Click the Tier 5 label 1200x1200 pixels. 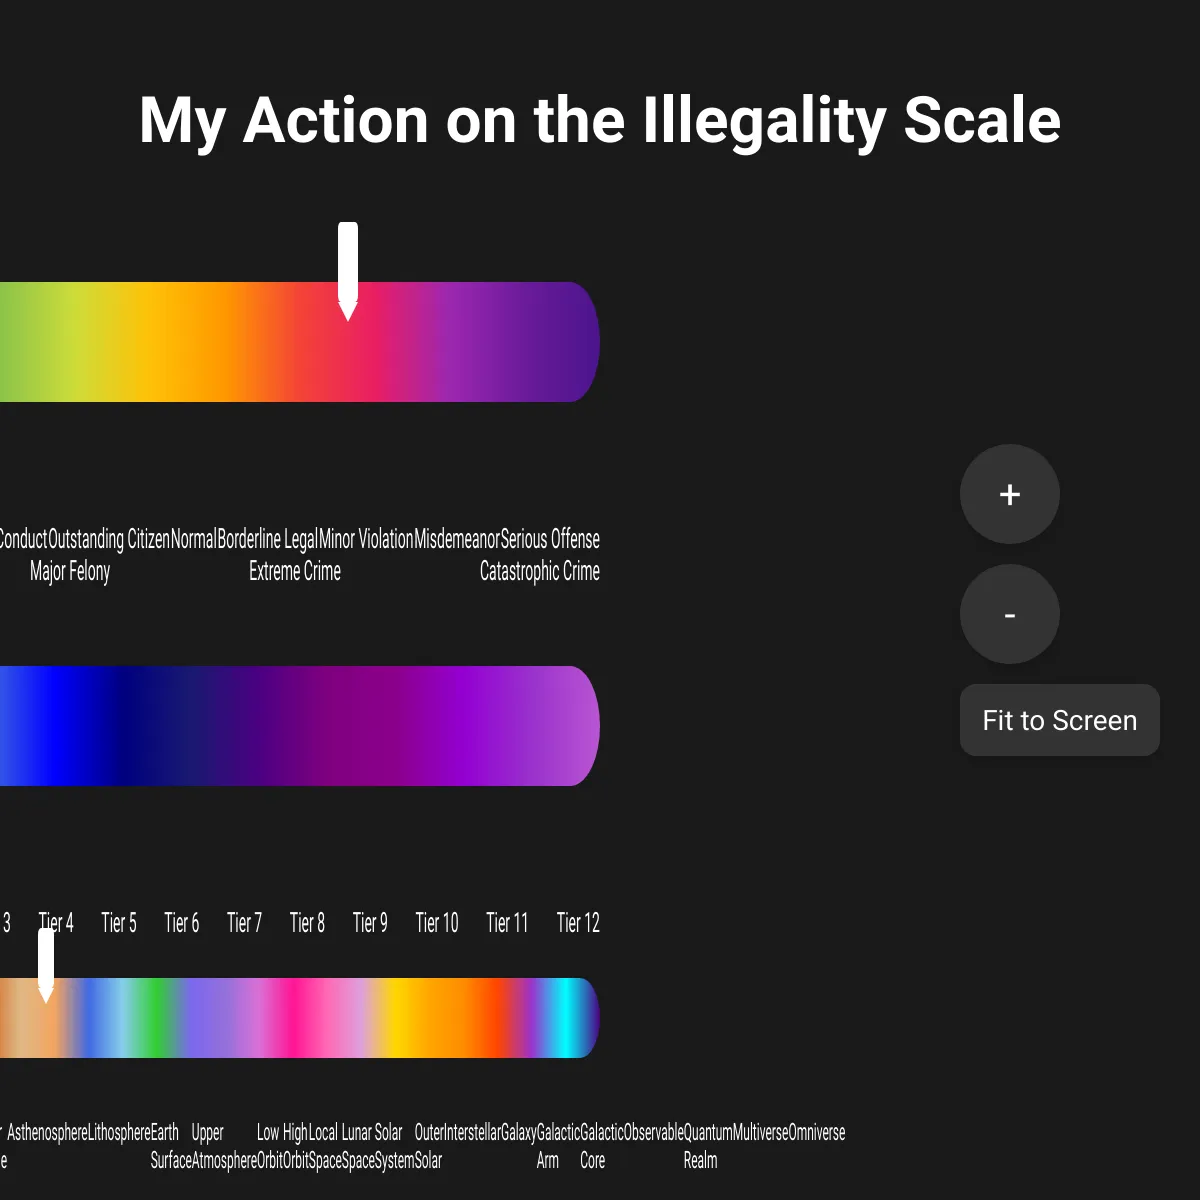tap(119, 922)
